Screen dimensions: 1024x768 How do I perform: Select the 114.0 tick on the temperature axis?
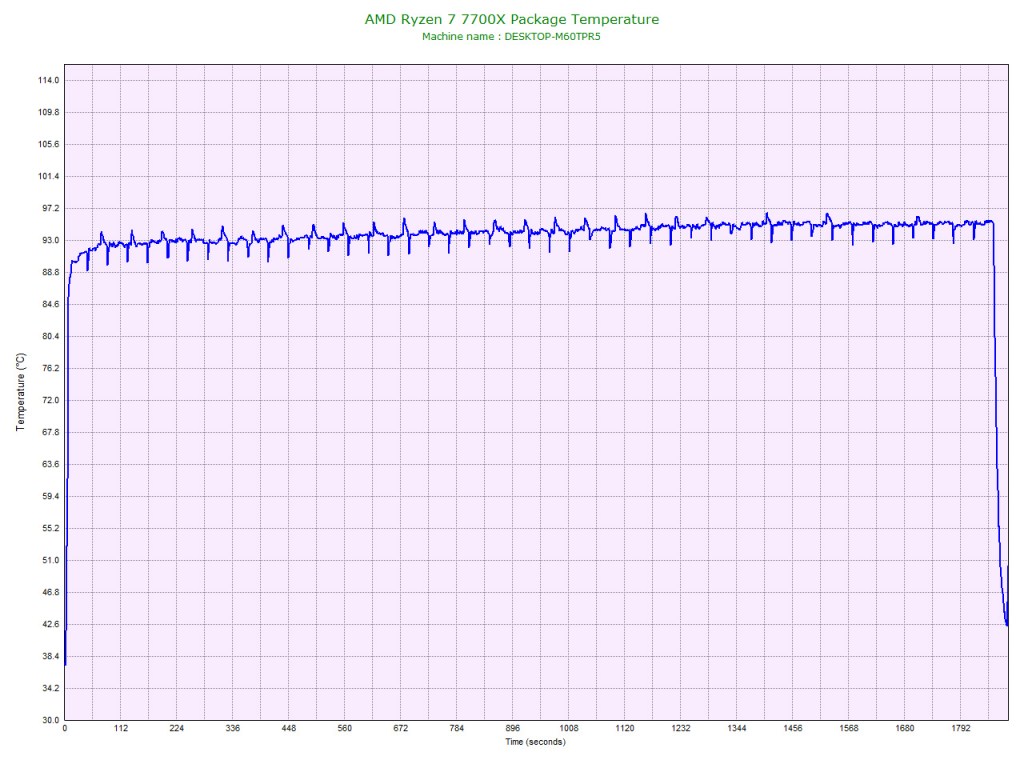48,80
